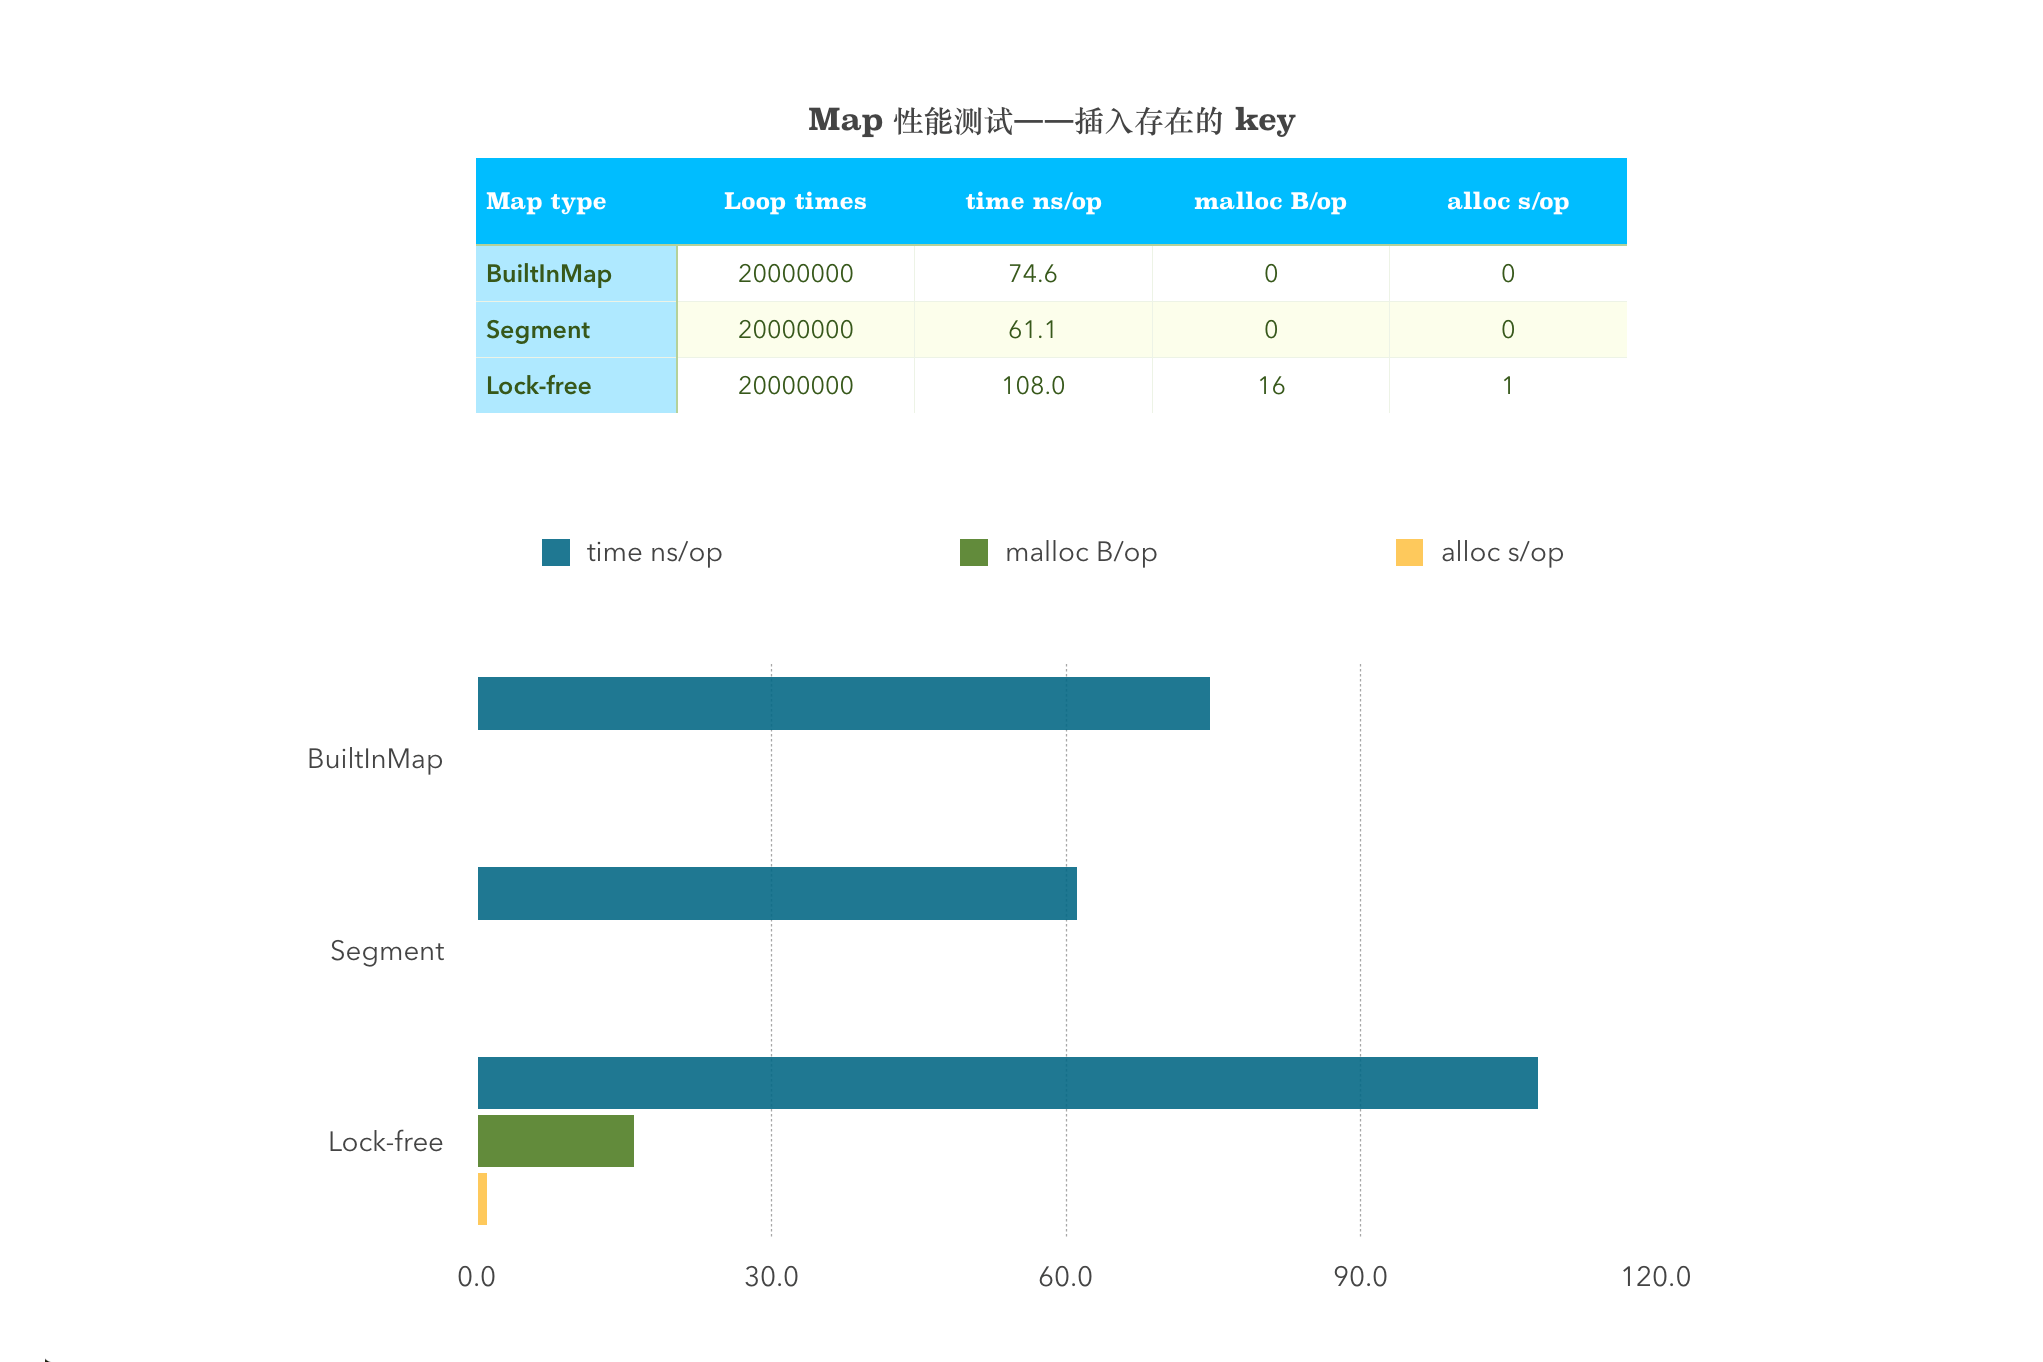Click the time ns/op legend swatch
The height and width of the screenshot is (1362, 2043).
click(555, 552)
